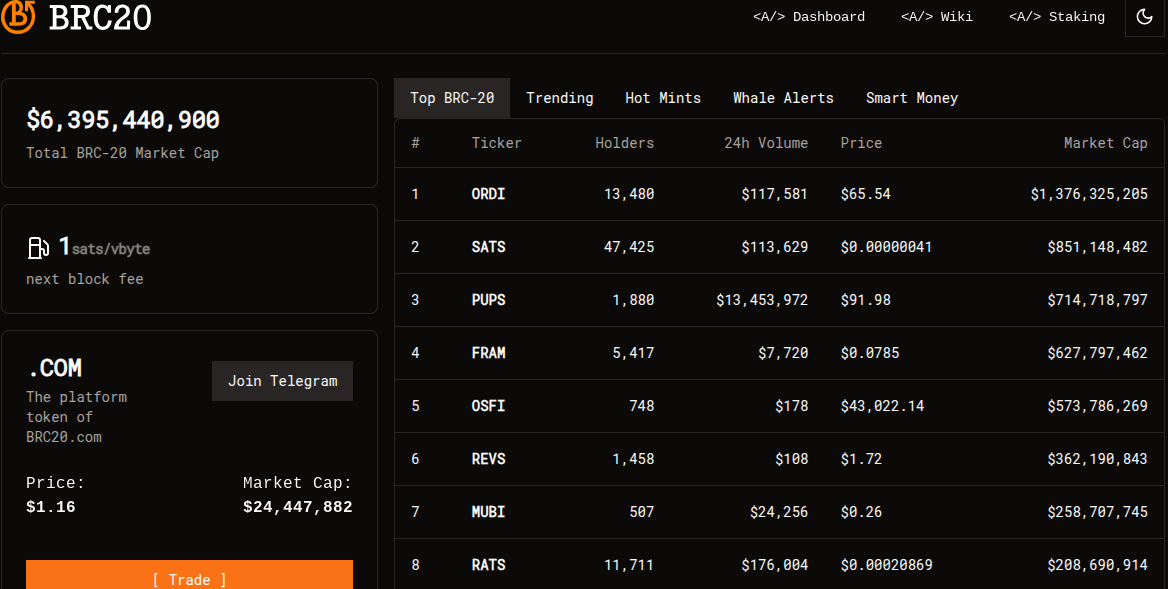
Task: Click the RATS ticker entry
Action: point(488,565)
